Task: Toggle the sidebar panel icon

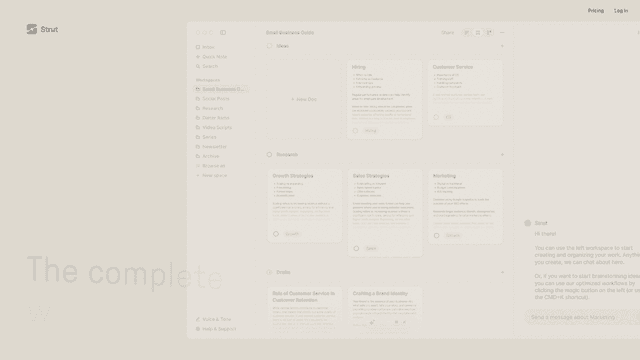Action: click(223, 33)
